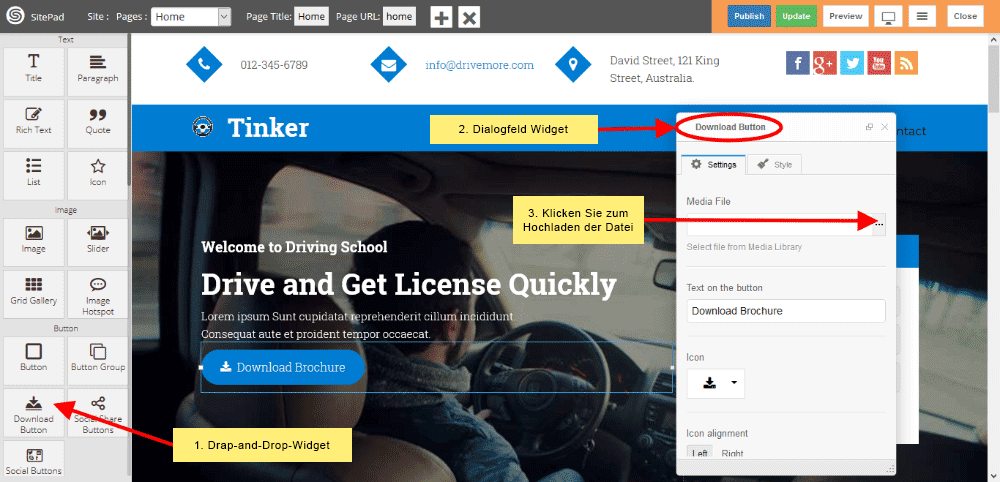Switch device view with monitor icon
This screenshot has width=1000, height=482.
886,17
